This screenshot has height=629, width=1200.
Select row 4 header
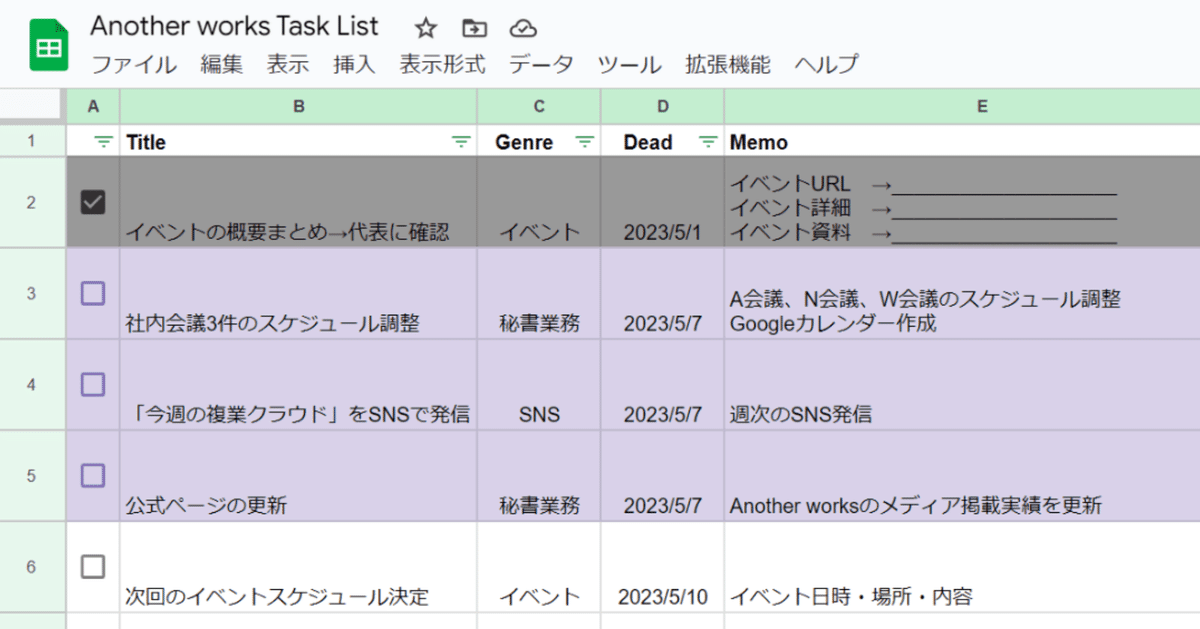(32, 384)
